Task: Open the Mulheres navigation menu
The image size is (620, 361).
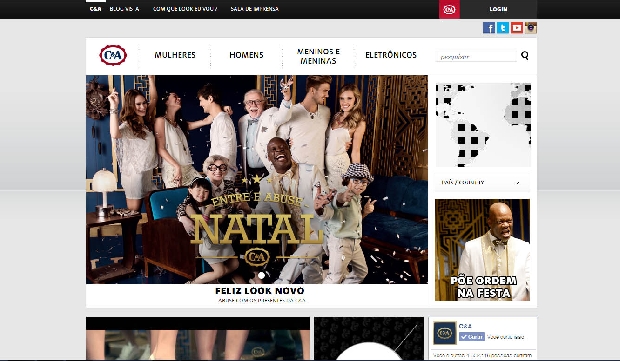Action: click(175, 55)
